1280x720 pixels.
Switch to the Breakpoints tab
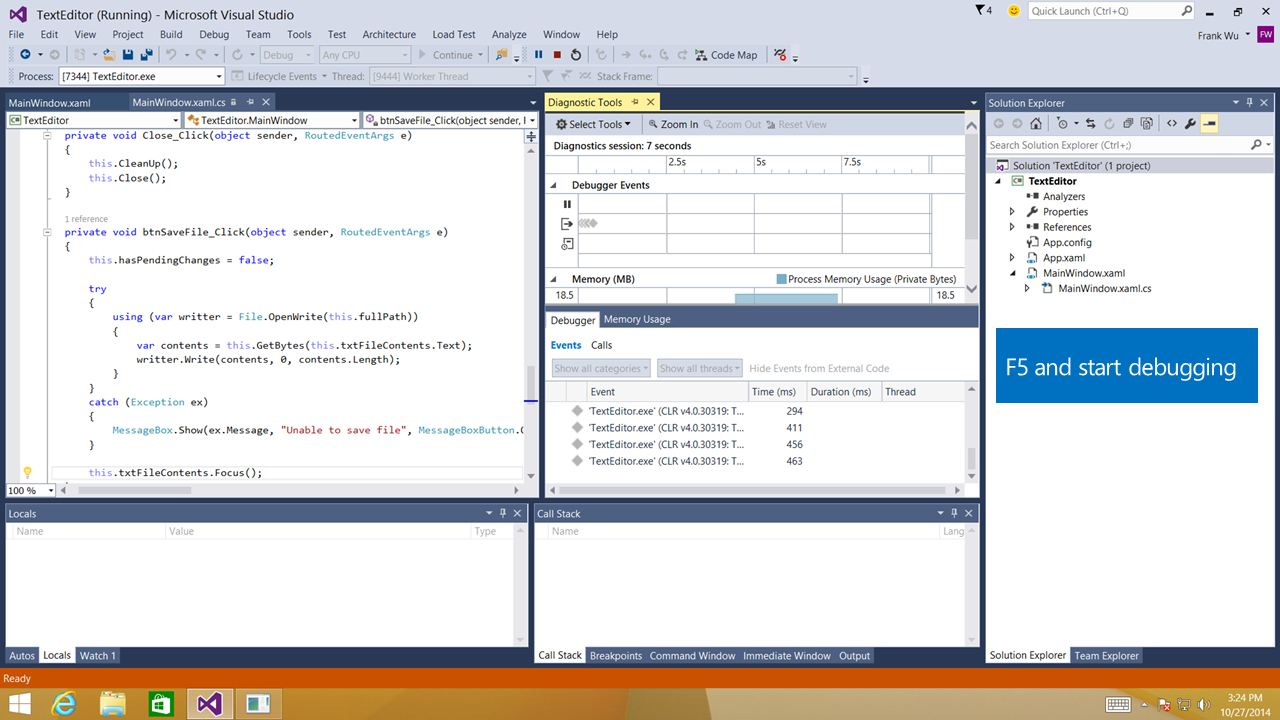point(615,656)
